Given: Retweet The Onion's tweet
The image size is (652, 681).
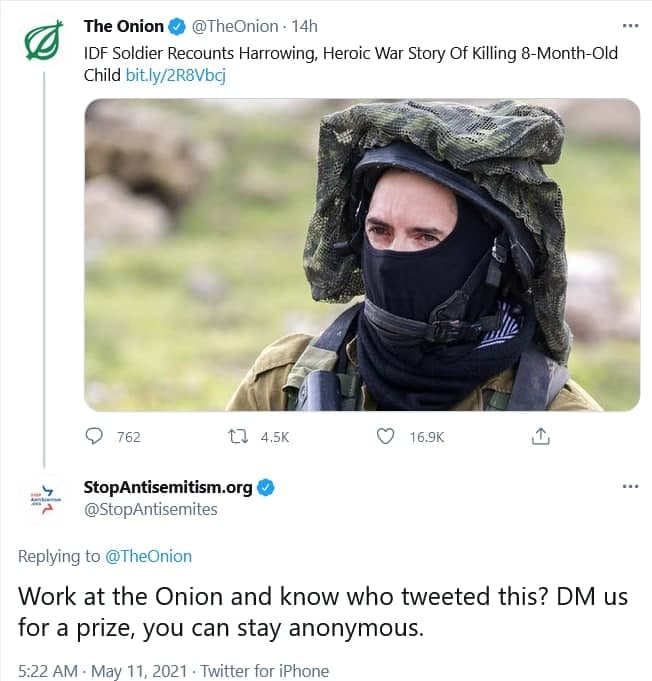Looking at the screenshot, I should [x=239, y=436].
